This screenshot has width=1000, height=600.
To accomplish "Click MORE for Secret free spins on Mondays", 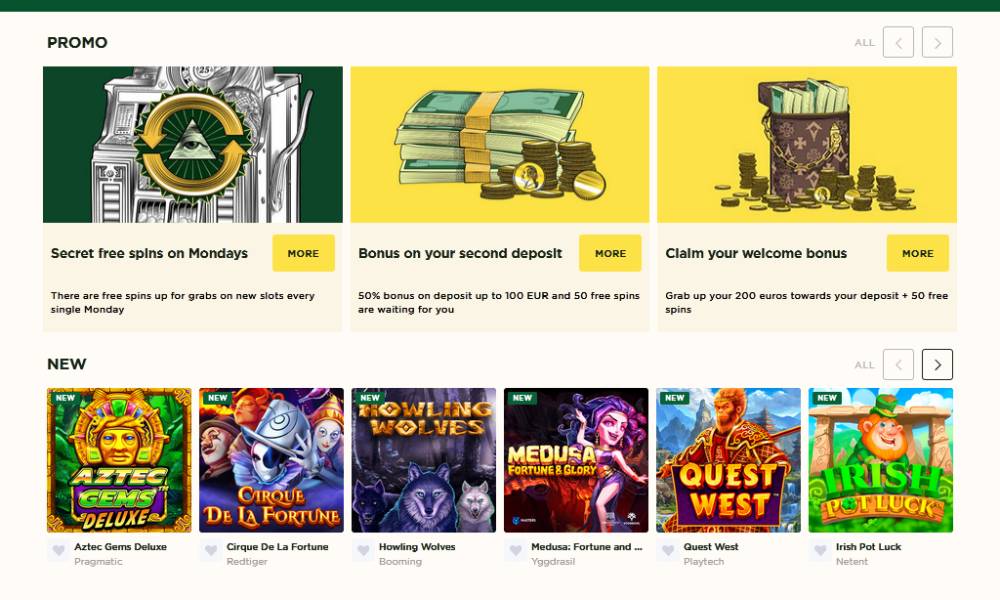I will coord(304,253).
